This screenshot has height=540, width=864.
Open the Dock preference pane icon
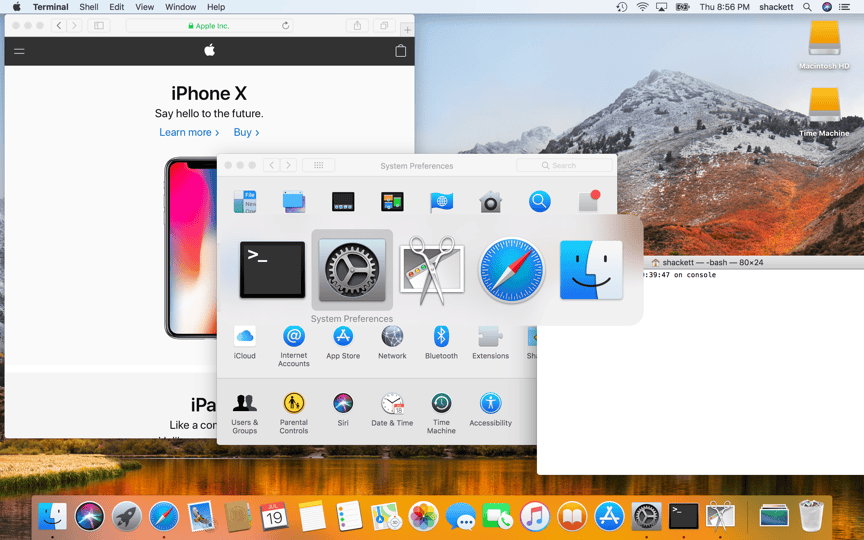coord(343,202)
